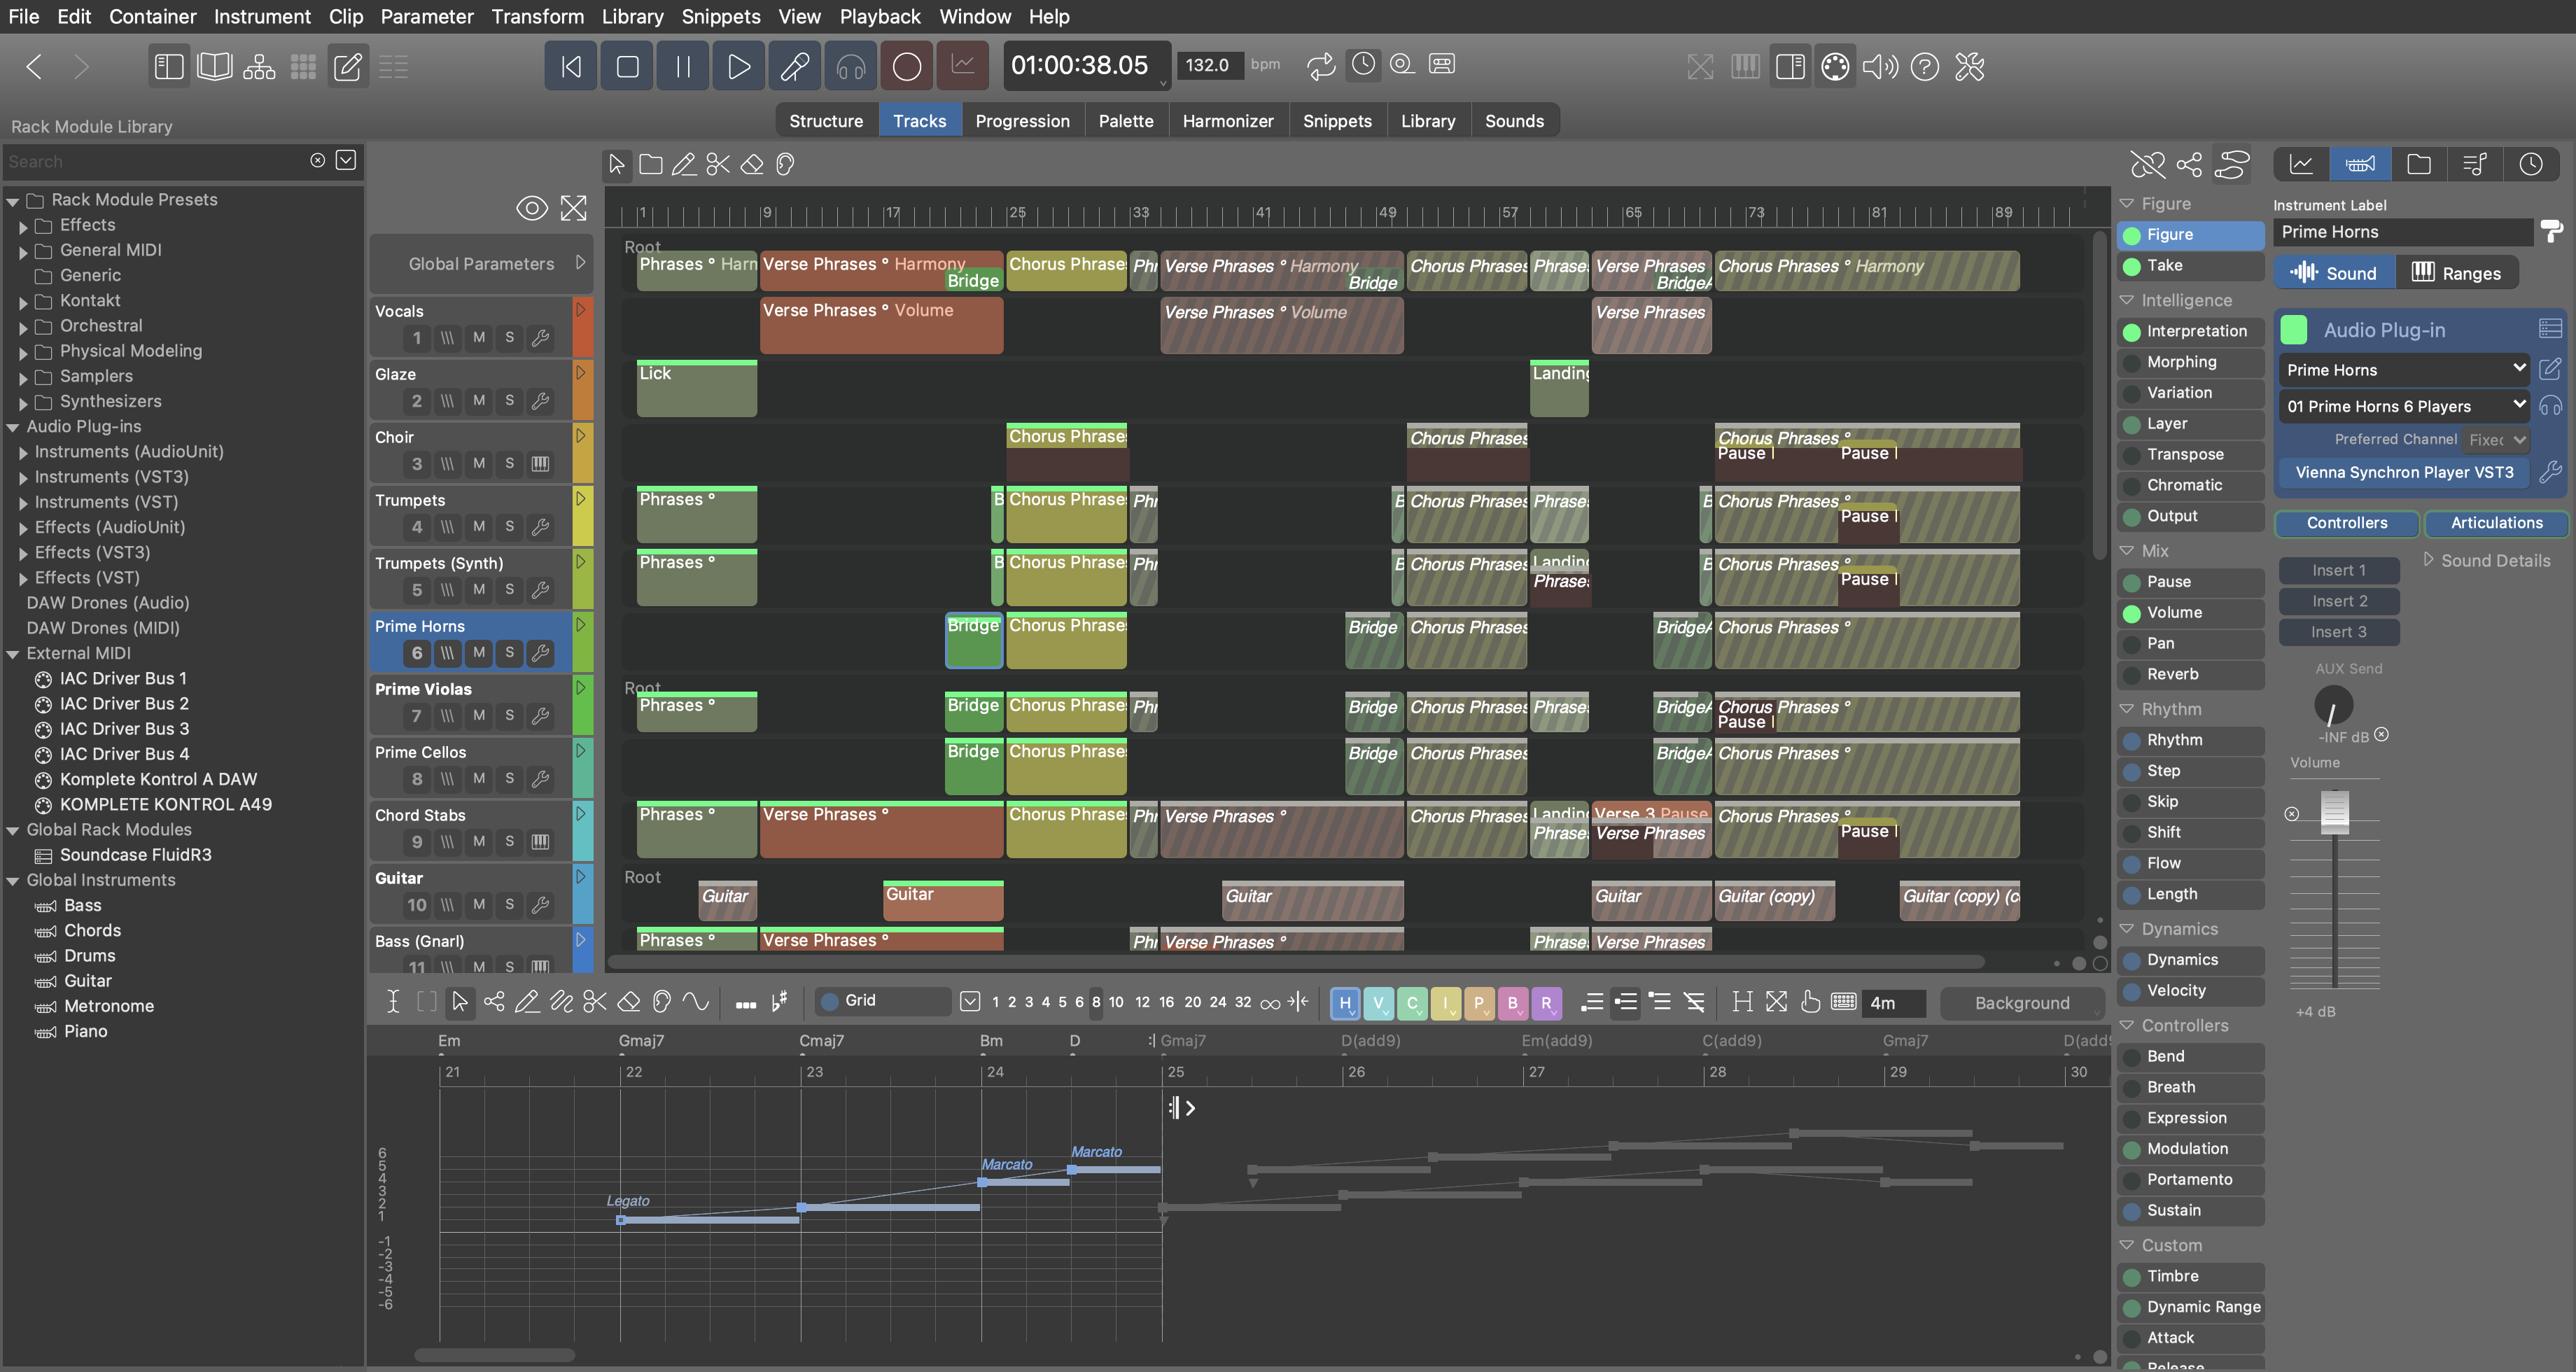Switch to the Progression tab
2576x1372 pixels.
pyautogui.click(x=1022, y=121)
